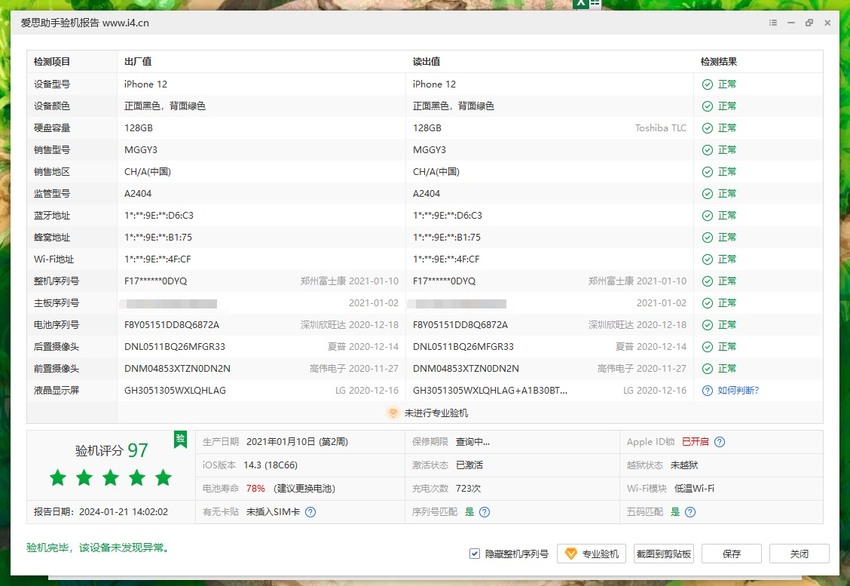Click the green check icon in 硬盘容量 row
The width and height of the screenshot is (850, 586).
point(707,128)
